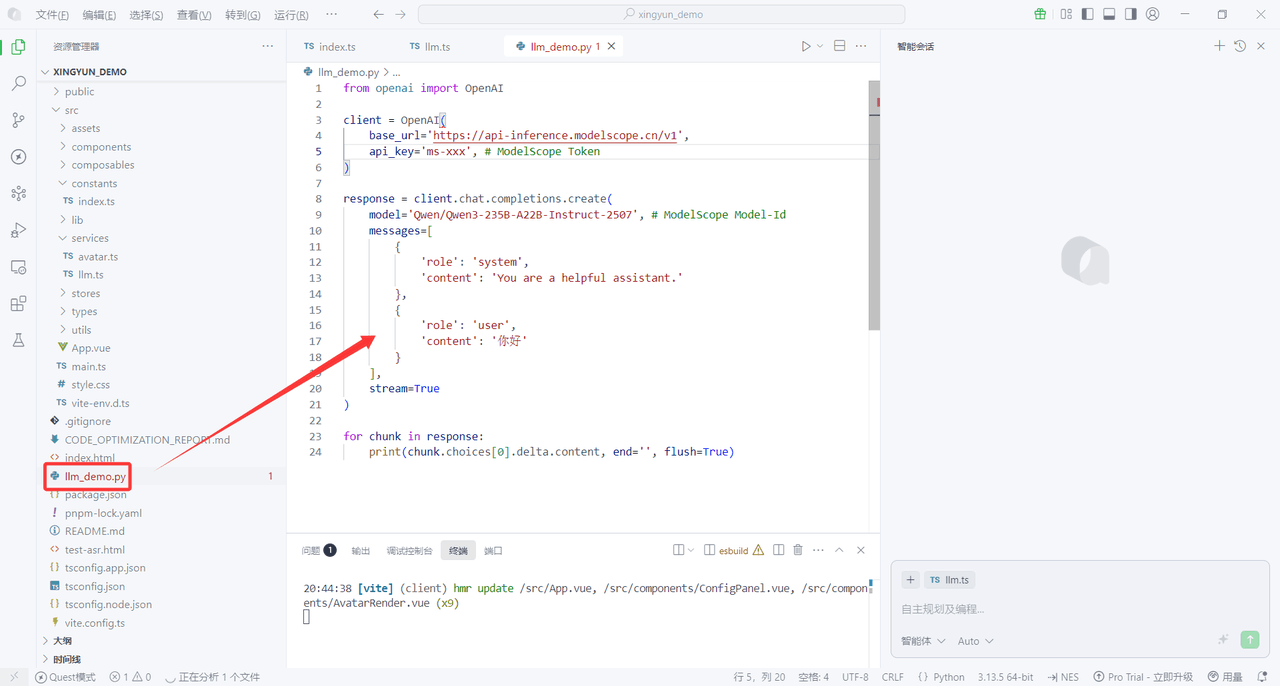Open AI chat history clock icon

(1240, 46)
